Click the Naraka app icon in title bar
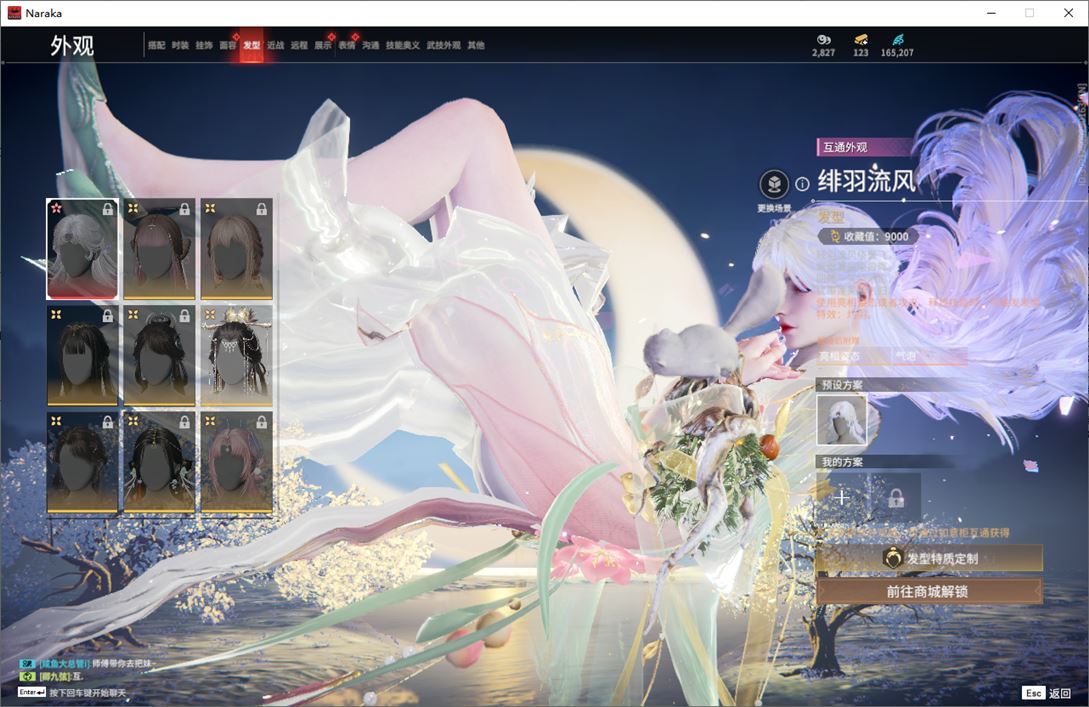Screen dimensions: 1089x707 14,13
